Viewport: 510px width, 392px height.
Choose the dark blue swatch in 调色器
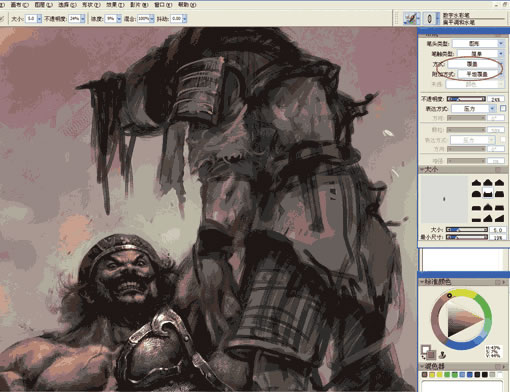point(470,375)
